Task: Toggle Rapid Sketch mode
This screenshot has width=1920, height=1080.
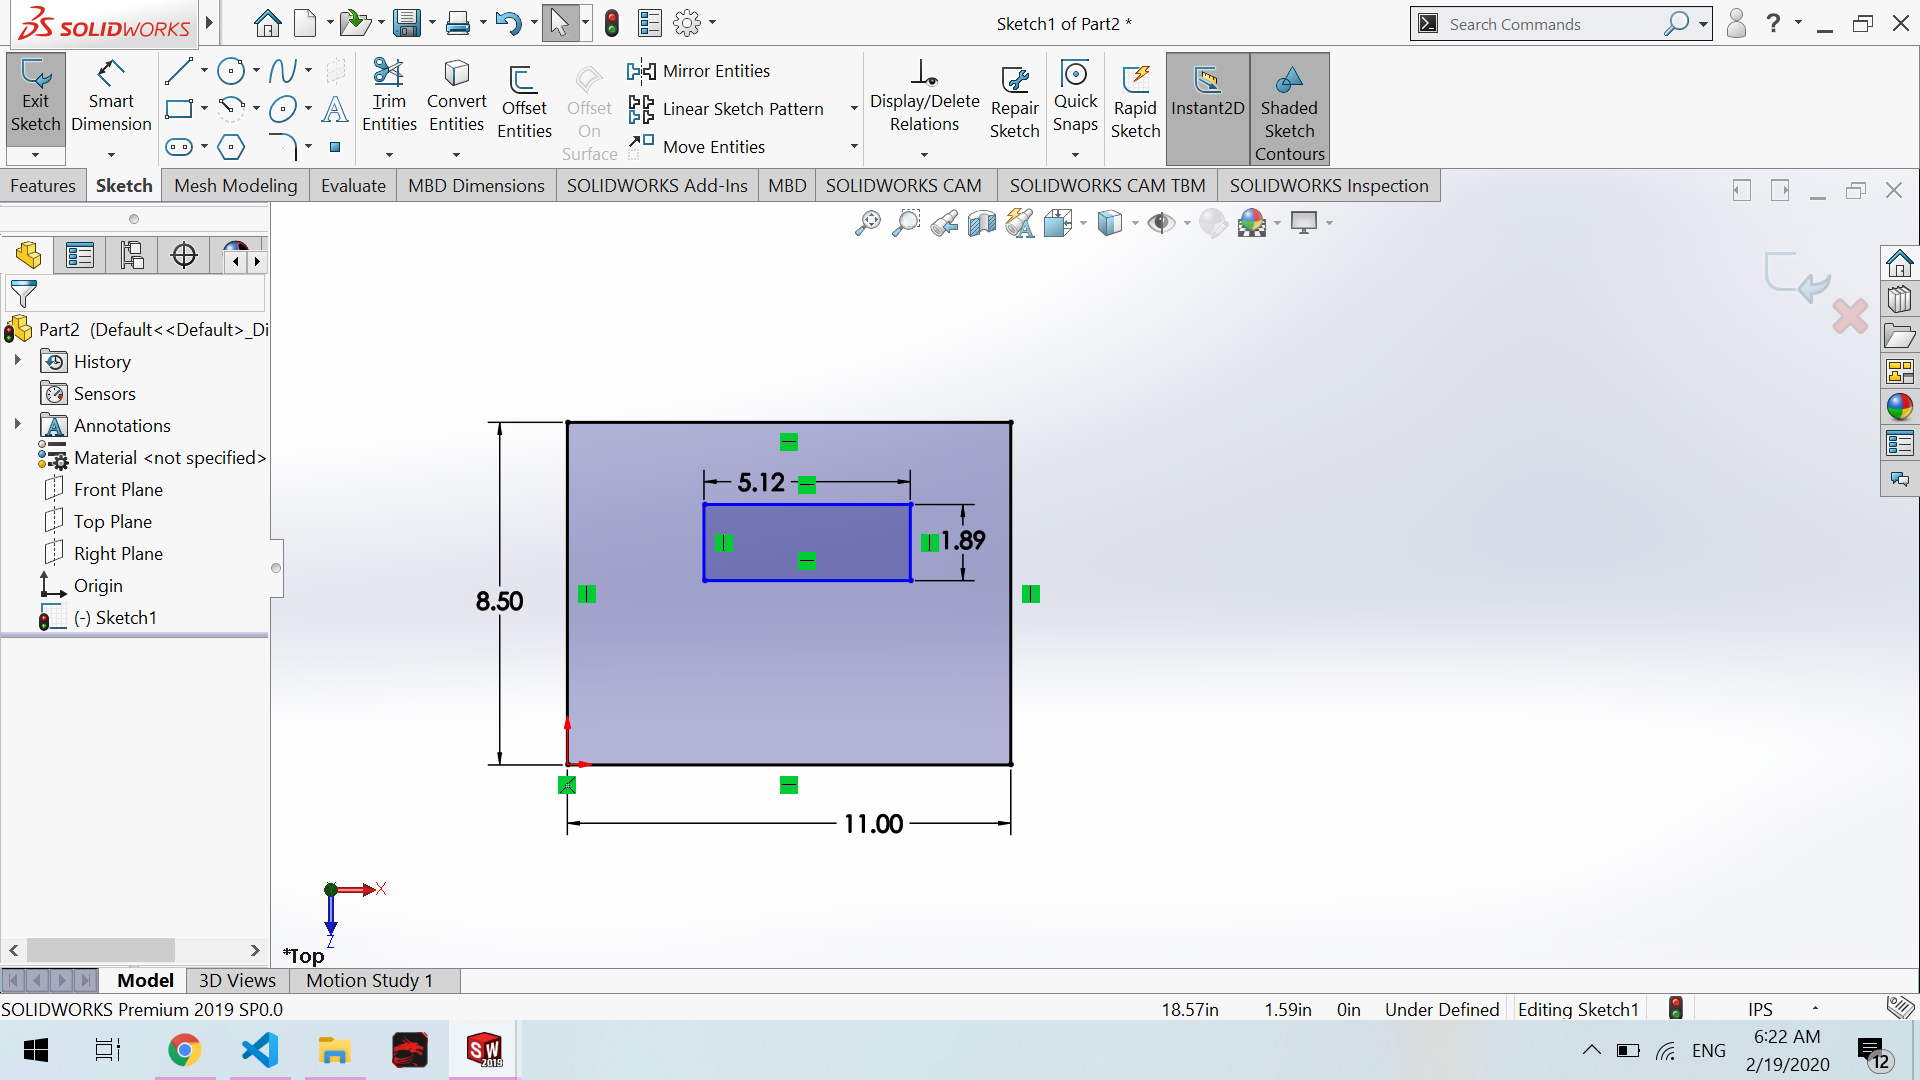Action: point(1135,103)
